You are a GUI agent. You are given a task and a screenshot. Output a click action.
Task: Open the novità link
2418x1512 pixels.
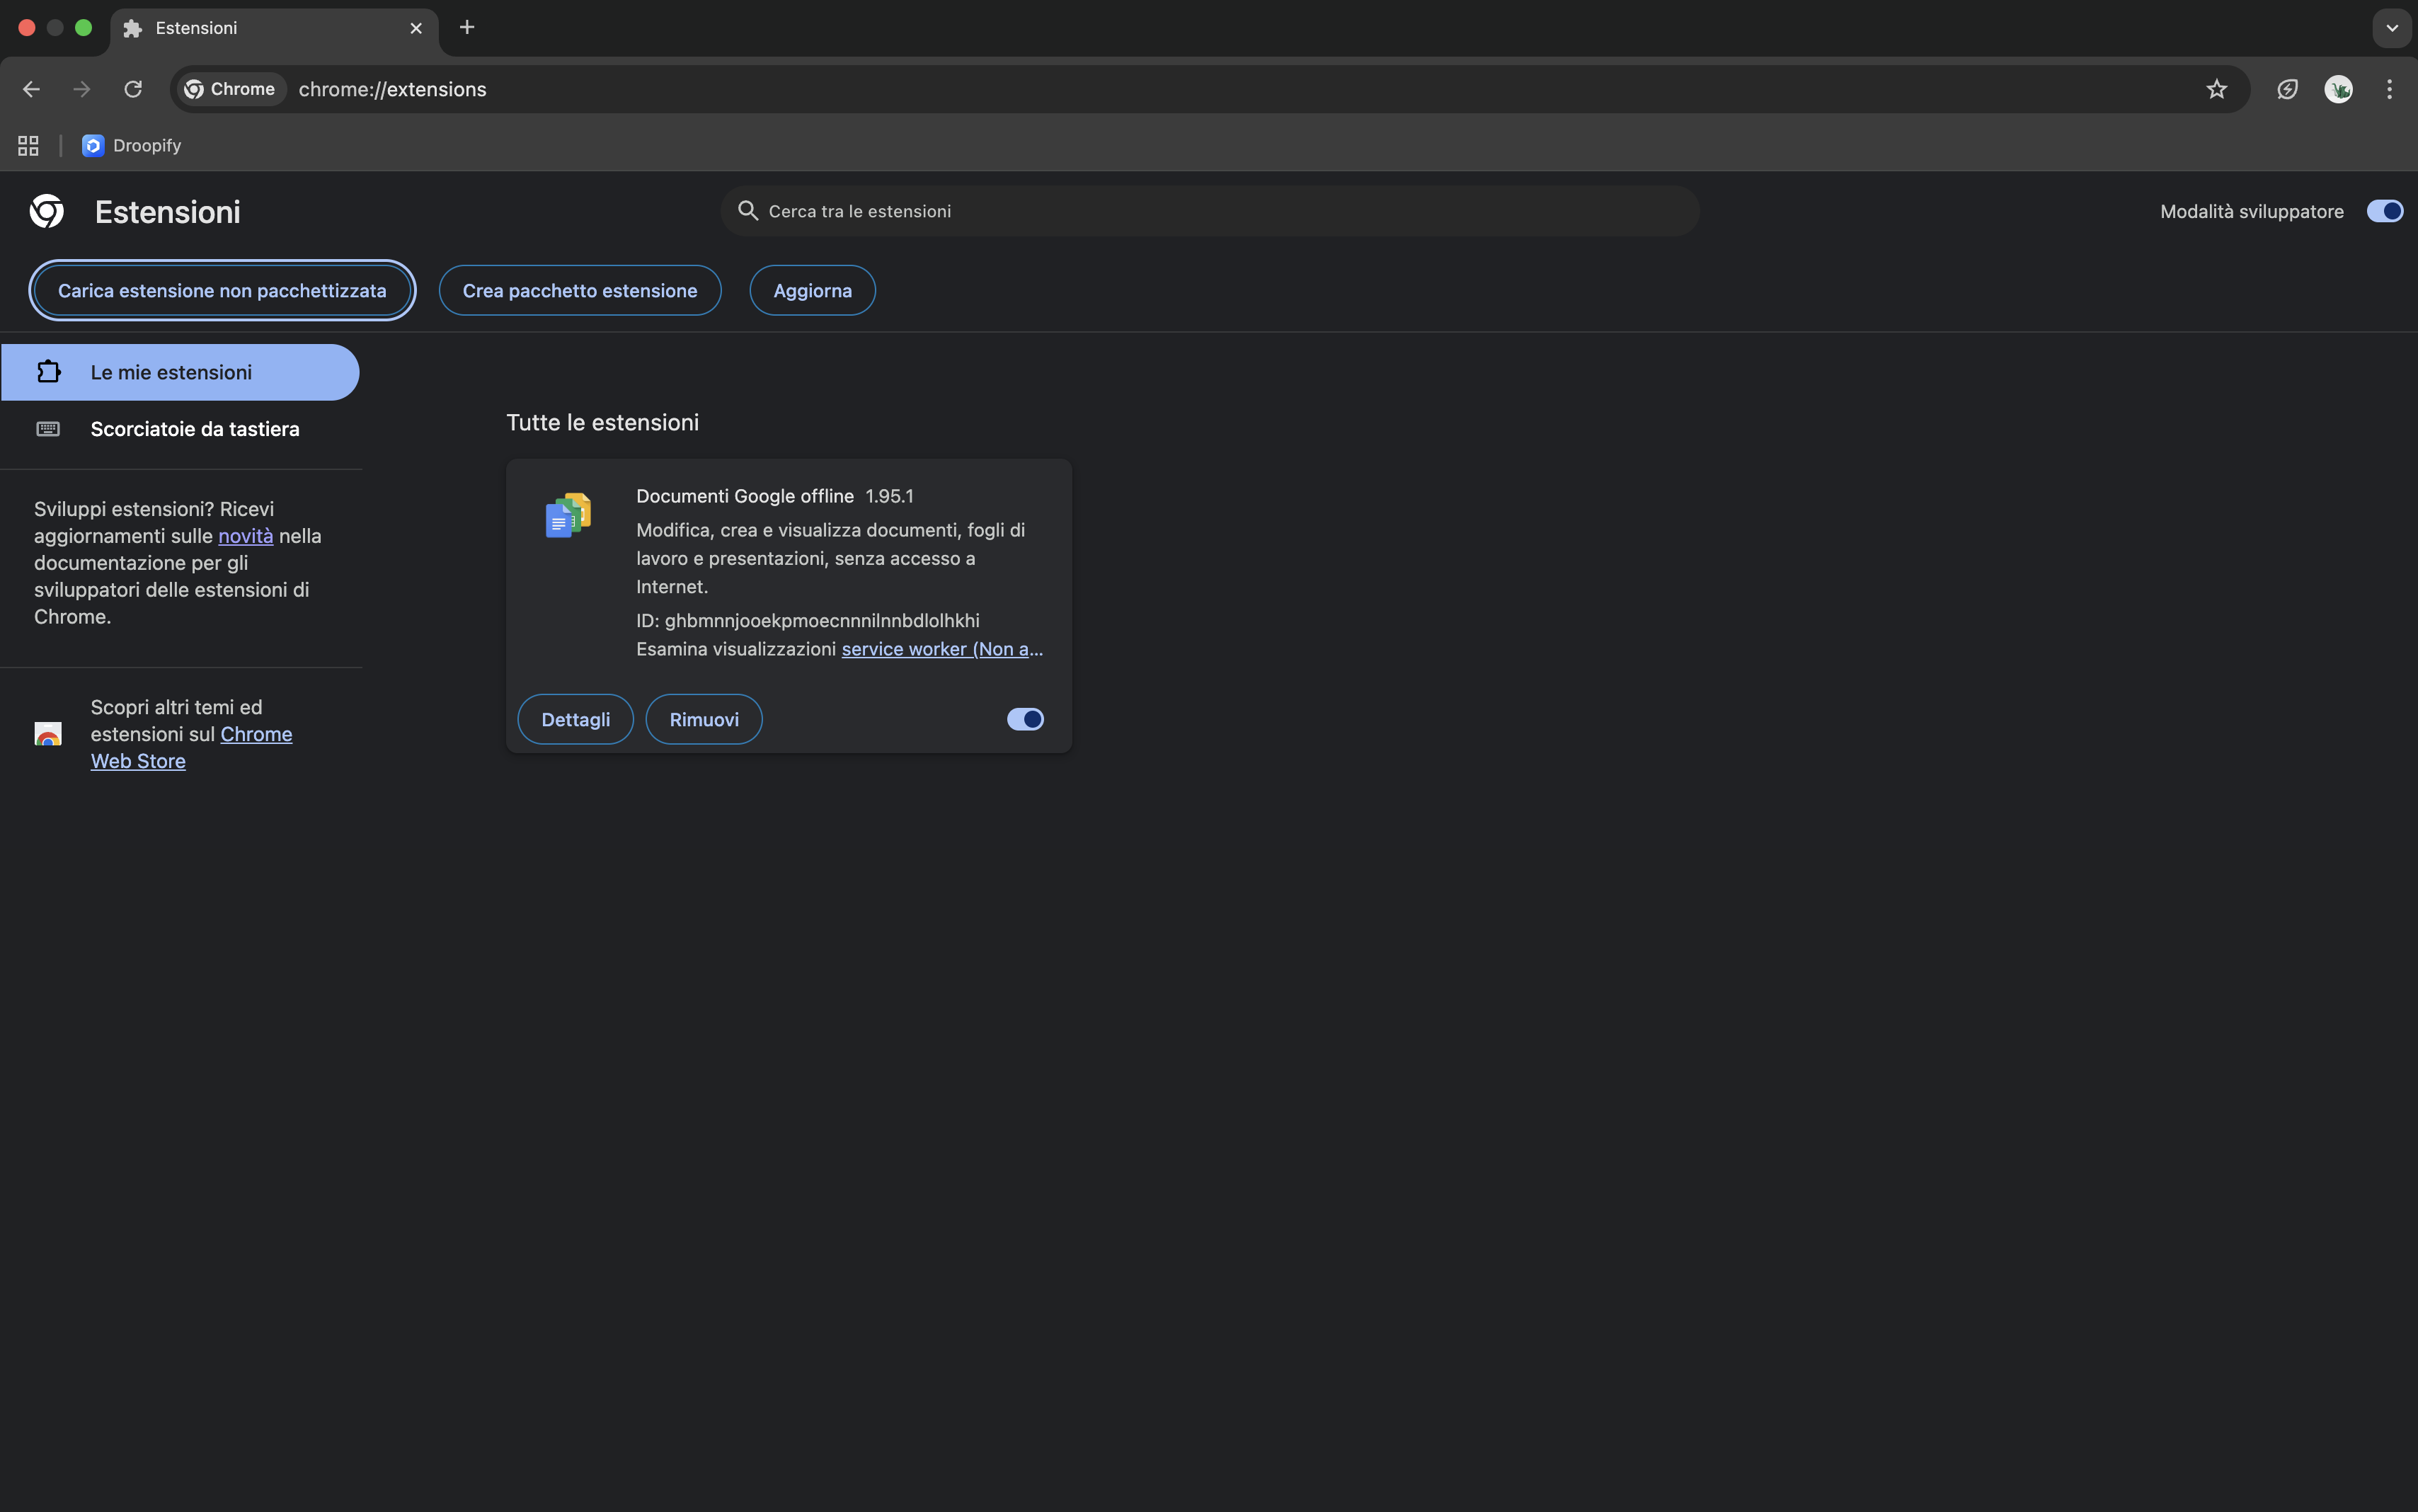tap(245, 536)
